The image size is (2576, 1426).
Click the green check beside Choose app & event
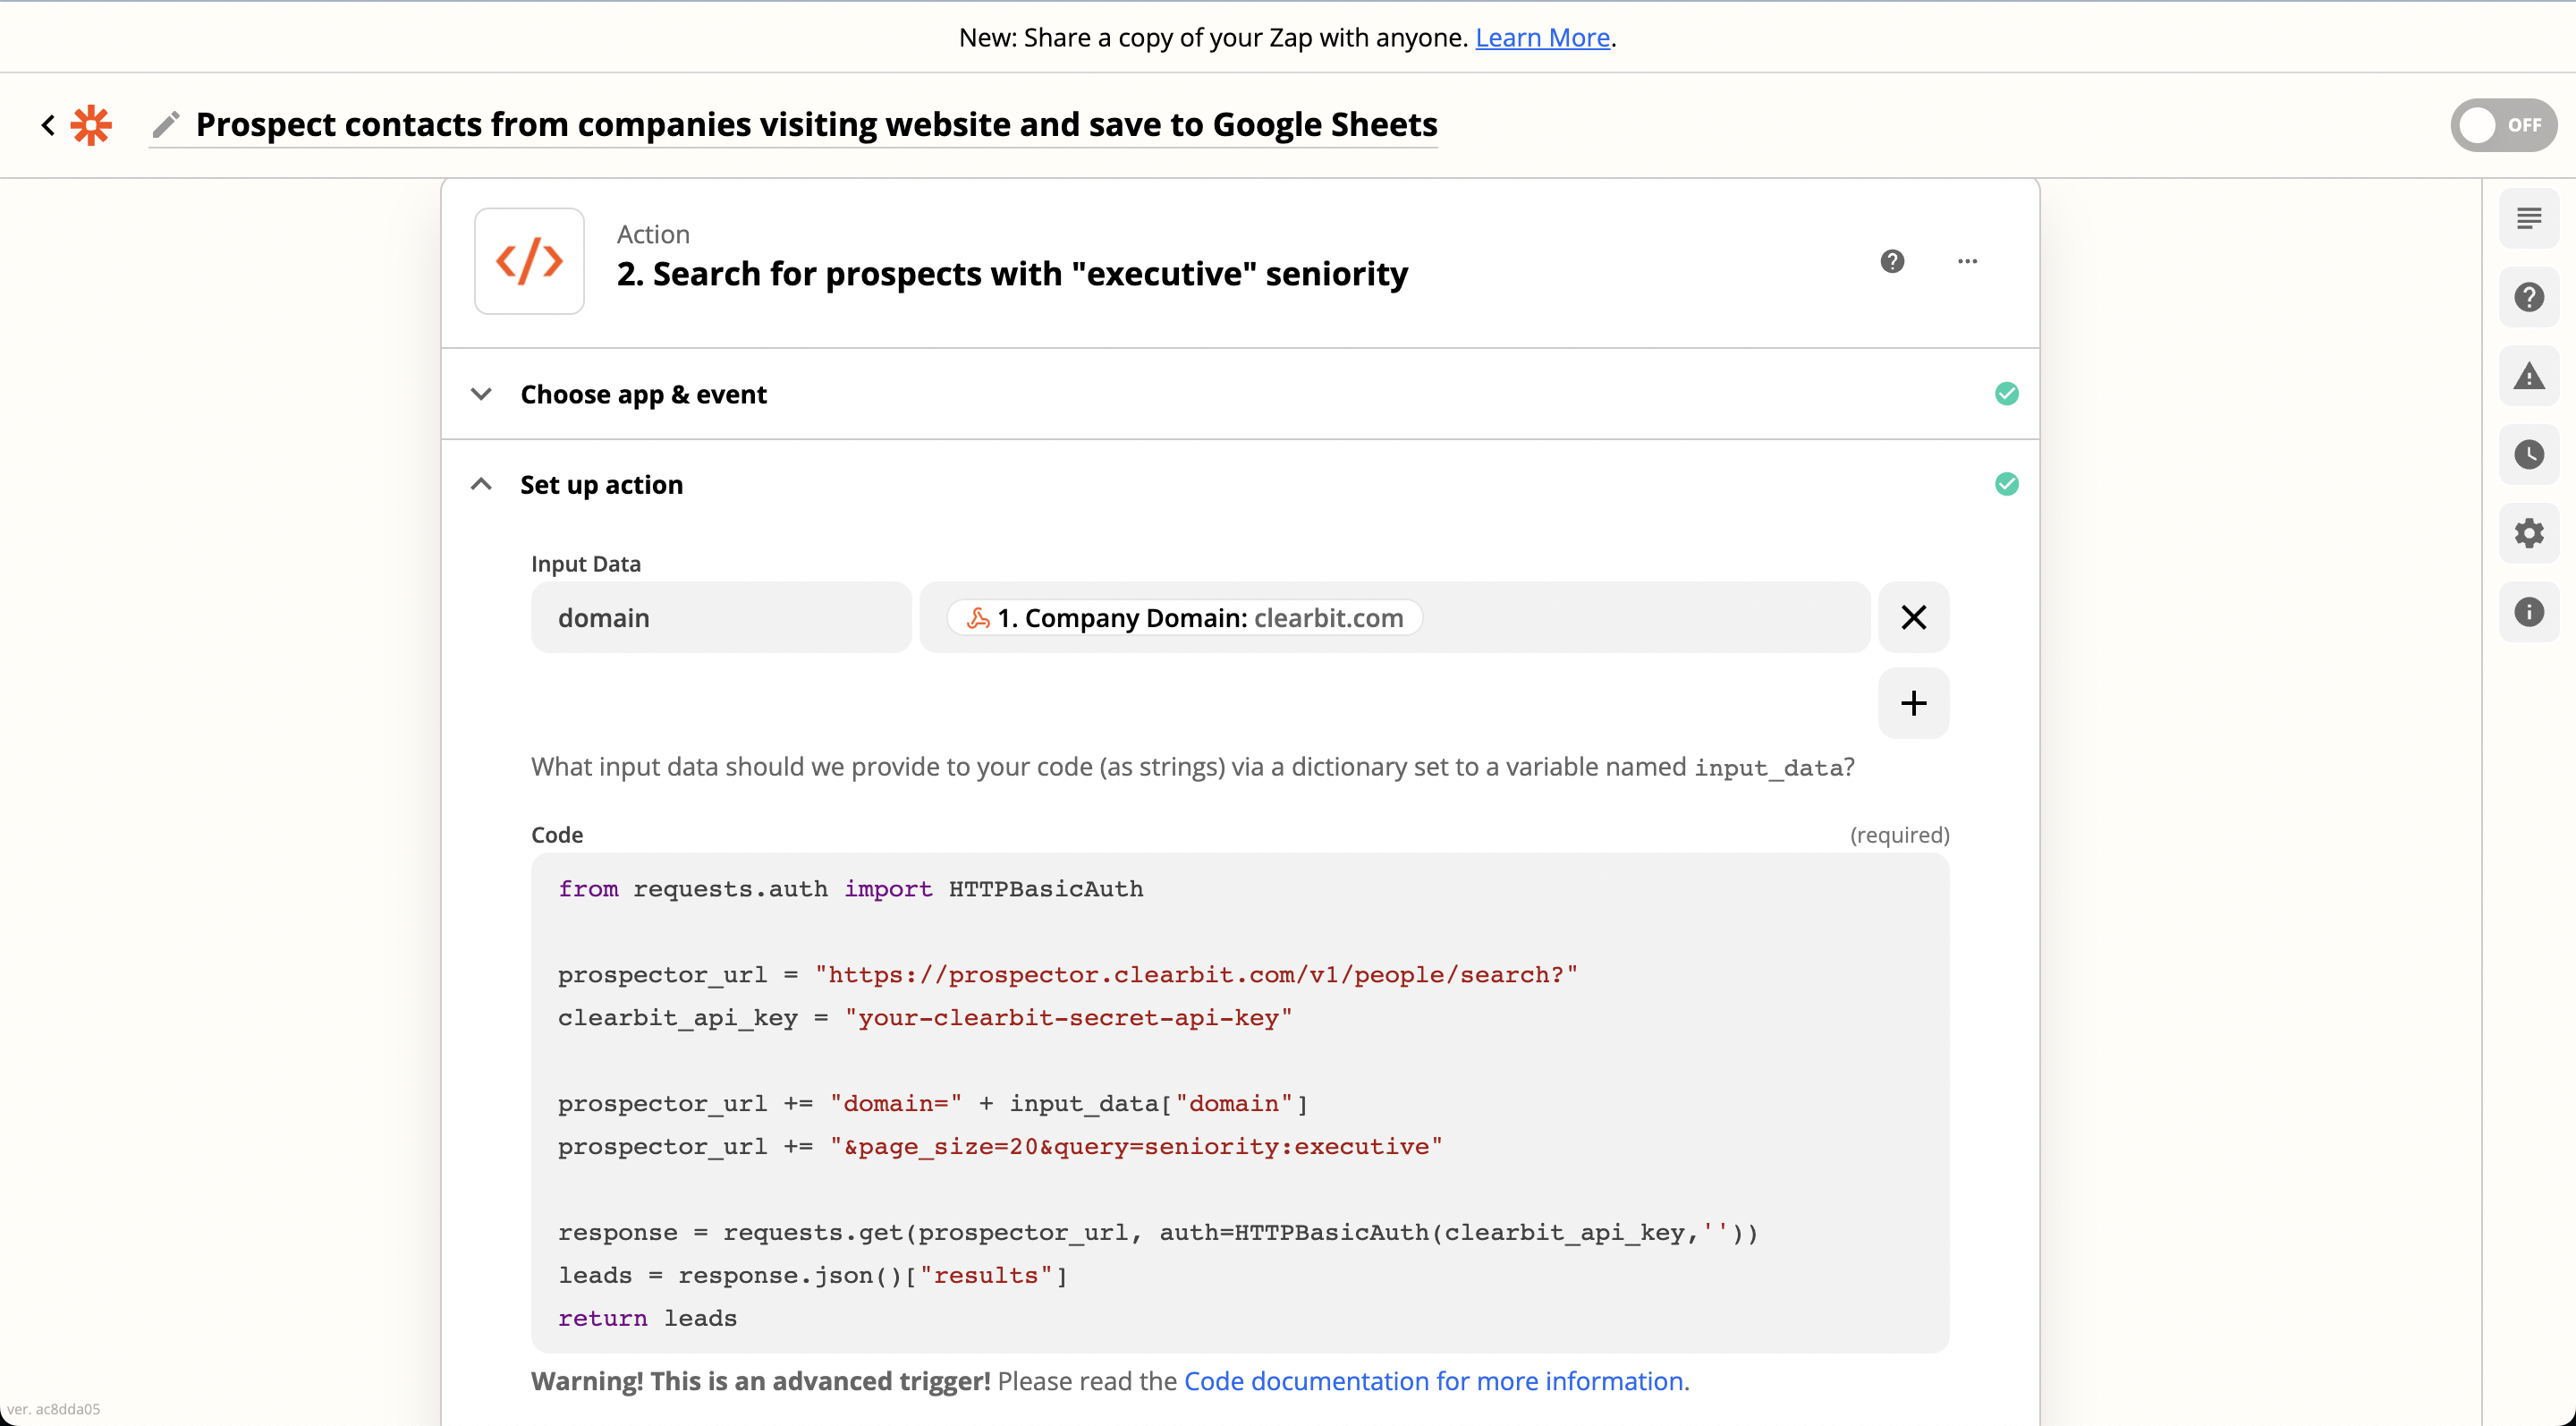tap(2006, 394)
